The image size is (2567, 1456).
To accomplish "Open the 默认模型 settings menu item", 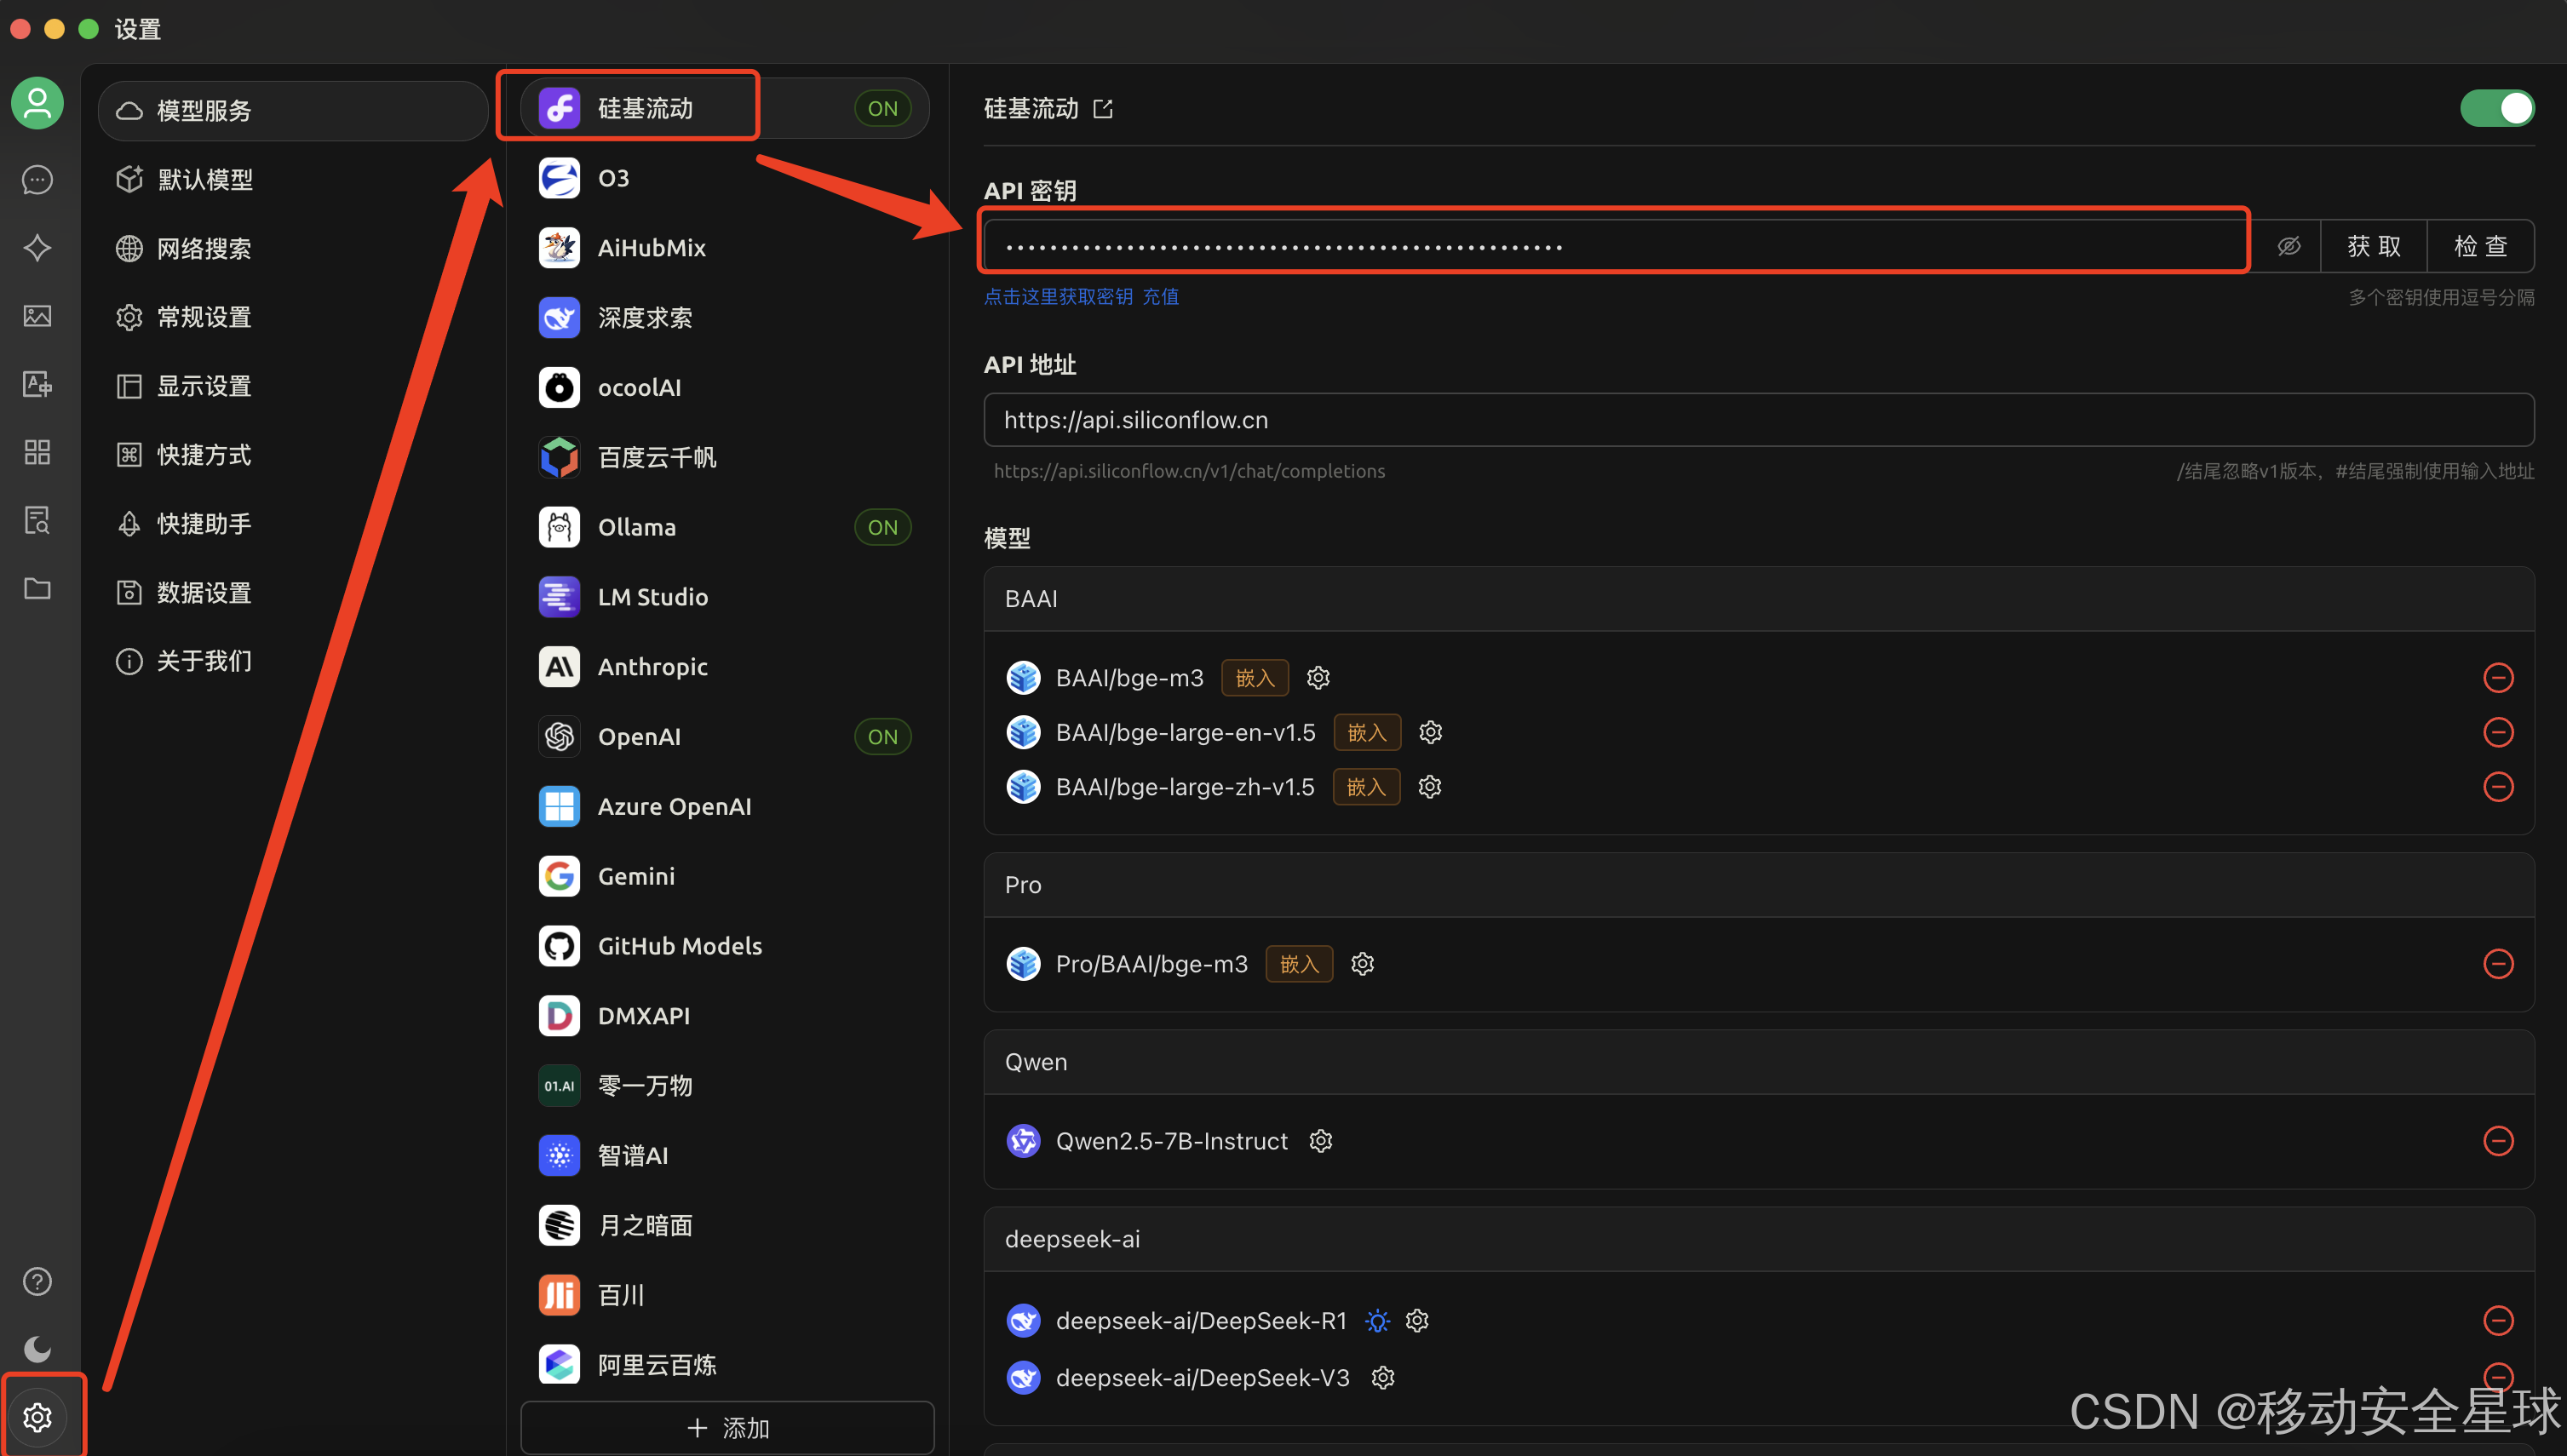I will [x=205, y=179].
